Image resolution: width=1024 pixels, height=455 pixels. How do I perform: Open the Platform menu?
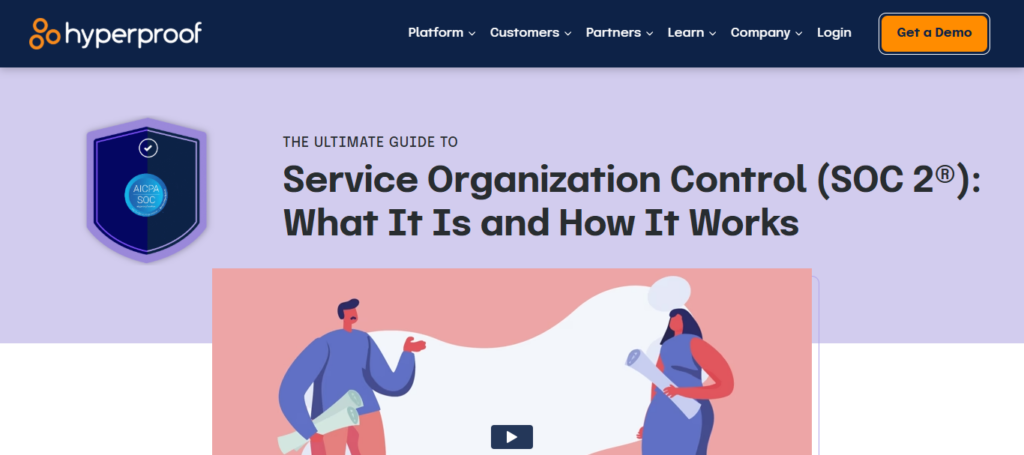(x=436, y=33)
